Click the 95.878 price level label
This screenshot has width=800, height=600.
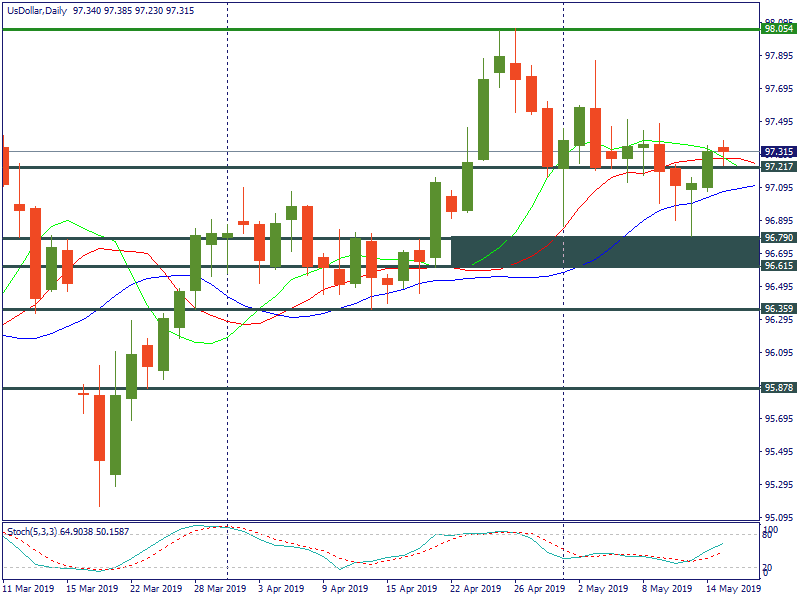(778, 388)
